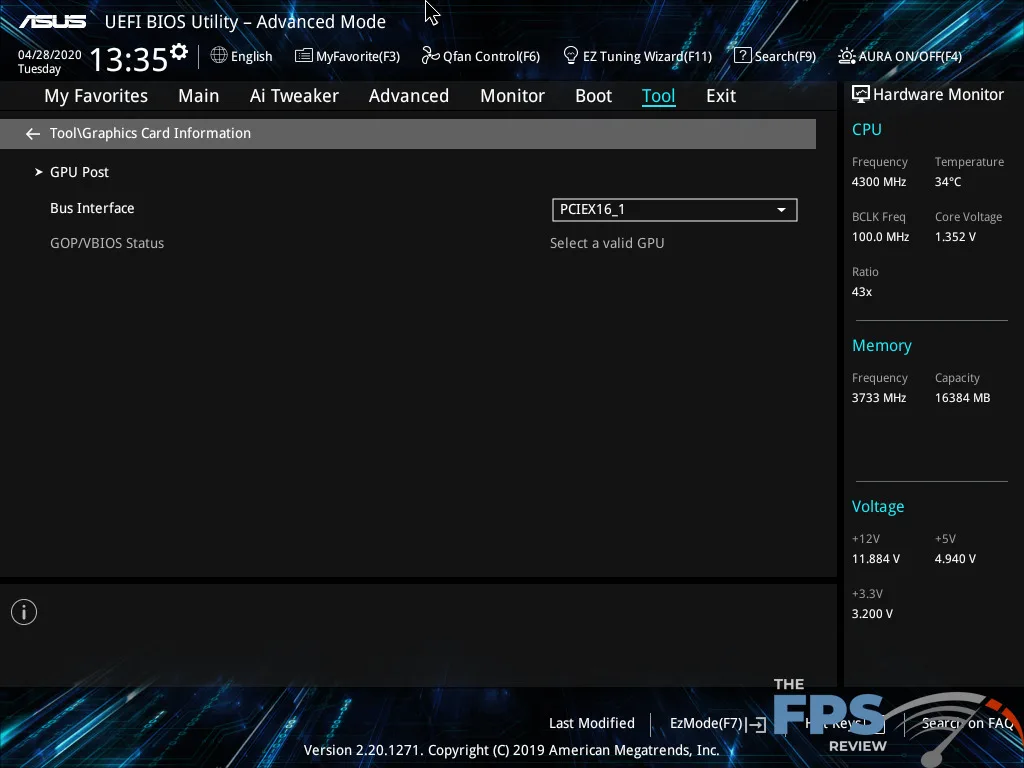This screenshot has width=1024, height=768.
Task: Toggle AURA ON/OFF light icon
Action: pos(846,56)
